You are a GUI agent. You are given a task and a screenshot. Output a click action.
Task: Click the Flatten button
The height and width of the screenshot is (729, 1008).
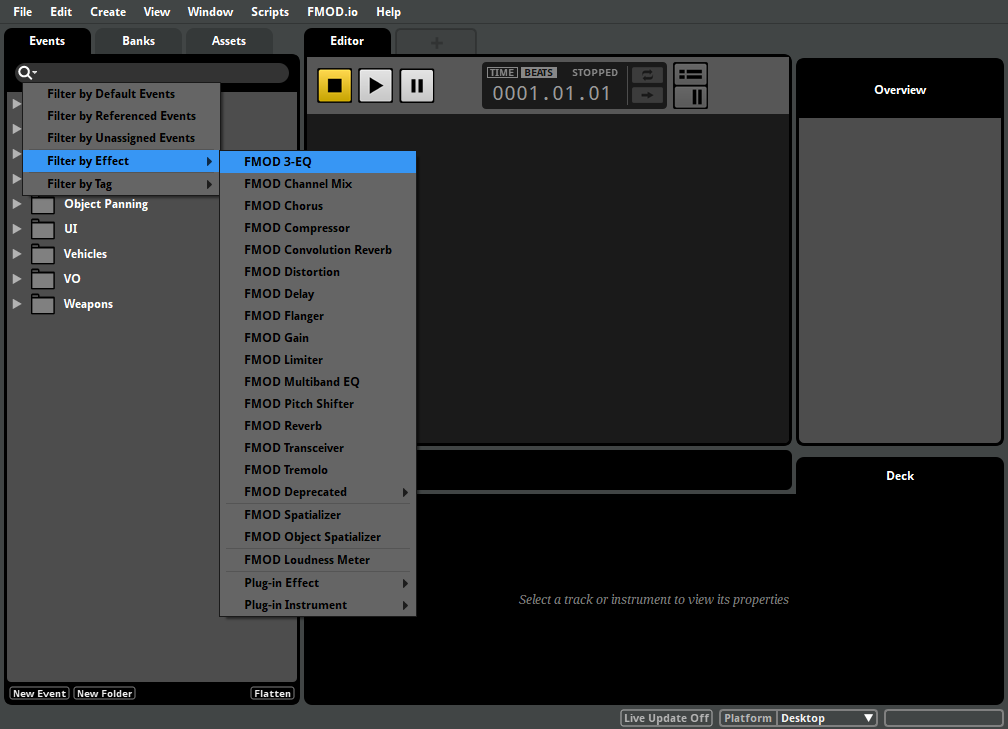[x=273, y=694]
